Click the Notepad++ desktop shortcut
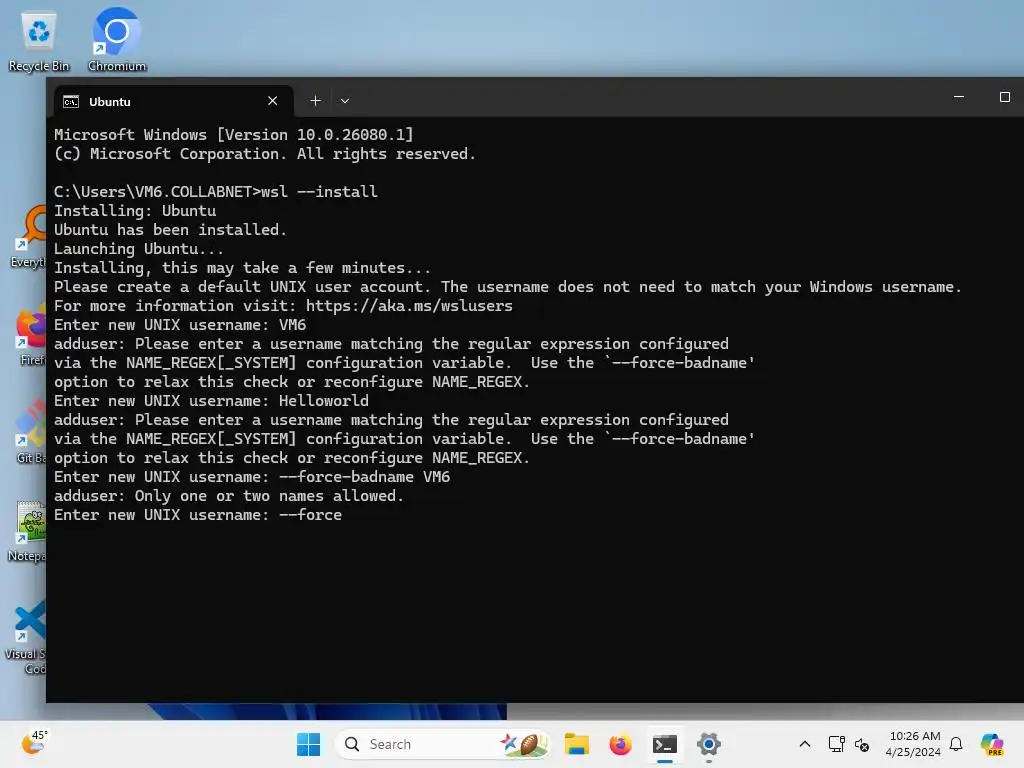The height and width of the screenshot is (768, 1024). click(x=27, y=530)
